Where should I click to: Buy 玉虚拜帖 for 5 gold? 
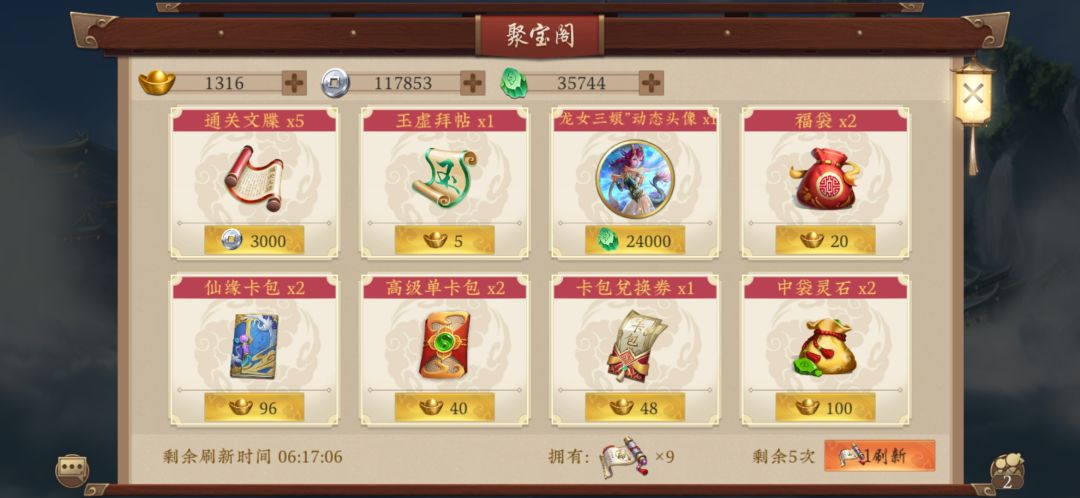tap(444, 240)
